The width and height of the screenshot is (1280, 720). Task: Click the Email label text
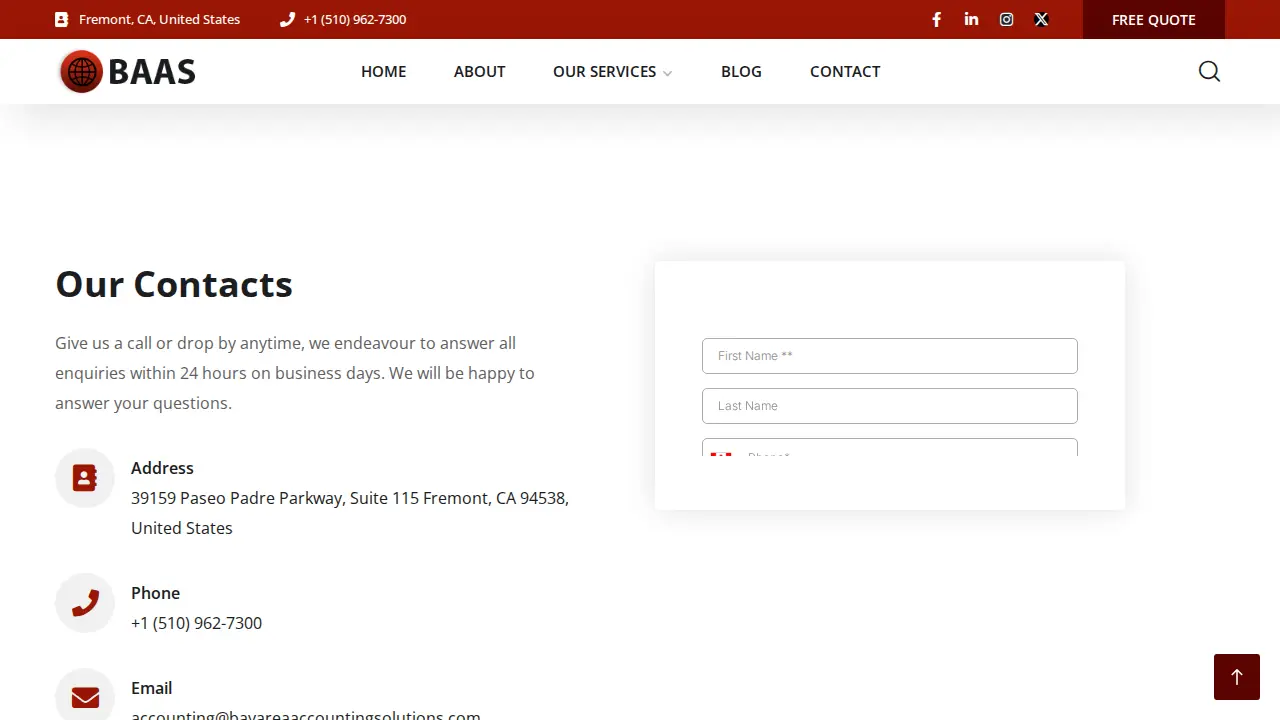point(152,688)
